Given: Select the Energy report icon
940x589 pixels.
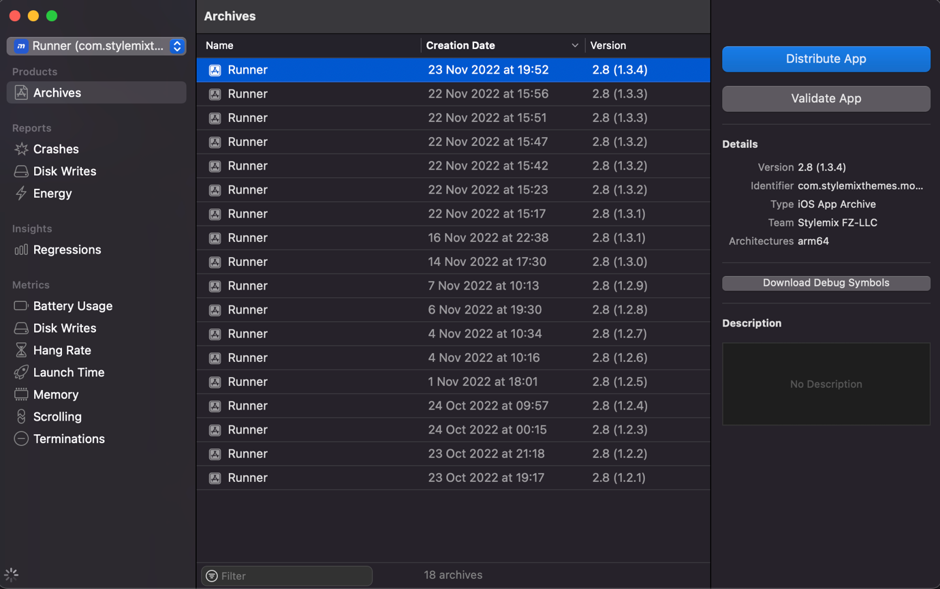Looking at the screenshot, I should (x=21, y=193).
